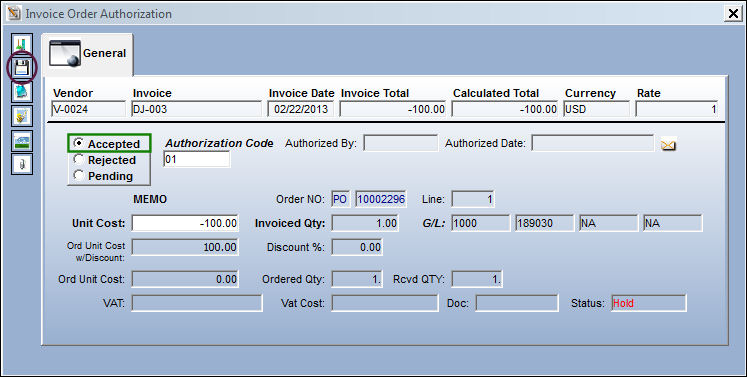Click the Invoice field DJ-003
Viewport: 747px width, 377px height.
tap(197, 109)
